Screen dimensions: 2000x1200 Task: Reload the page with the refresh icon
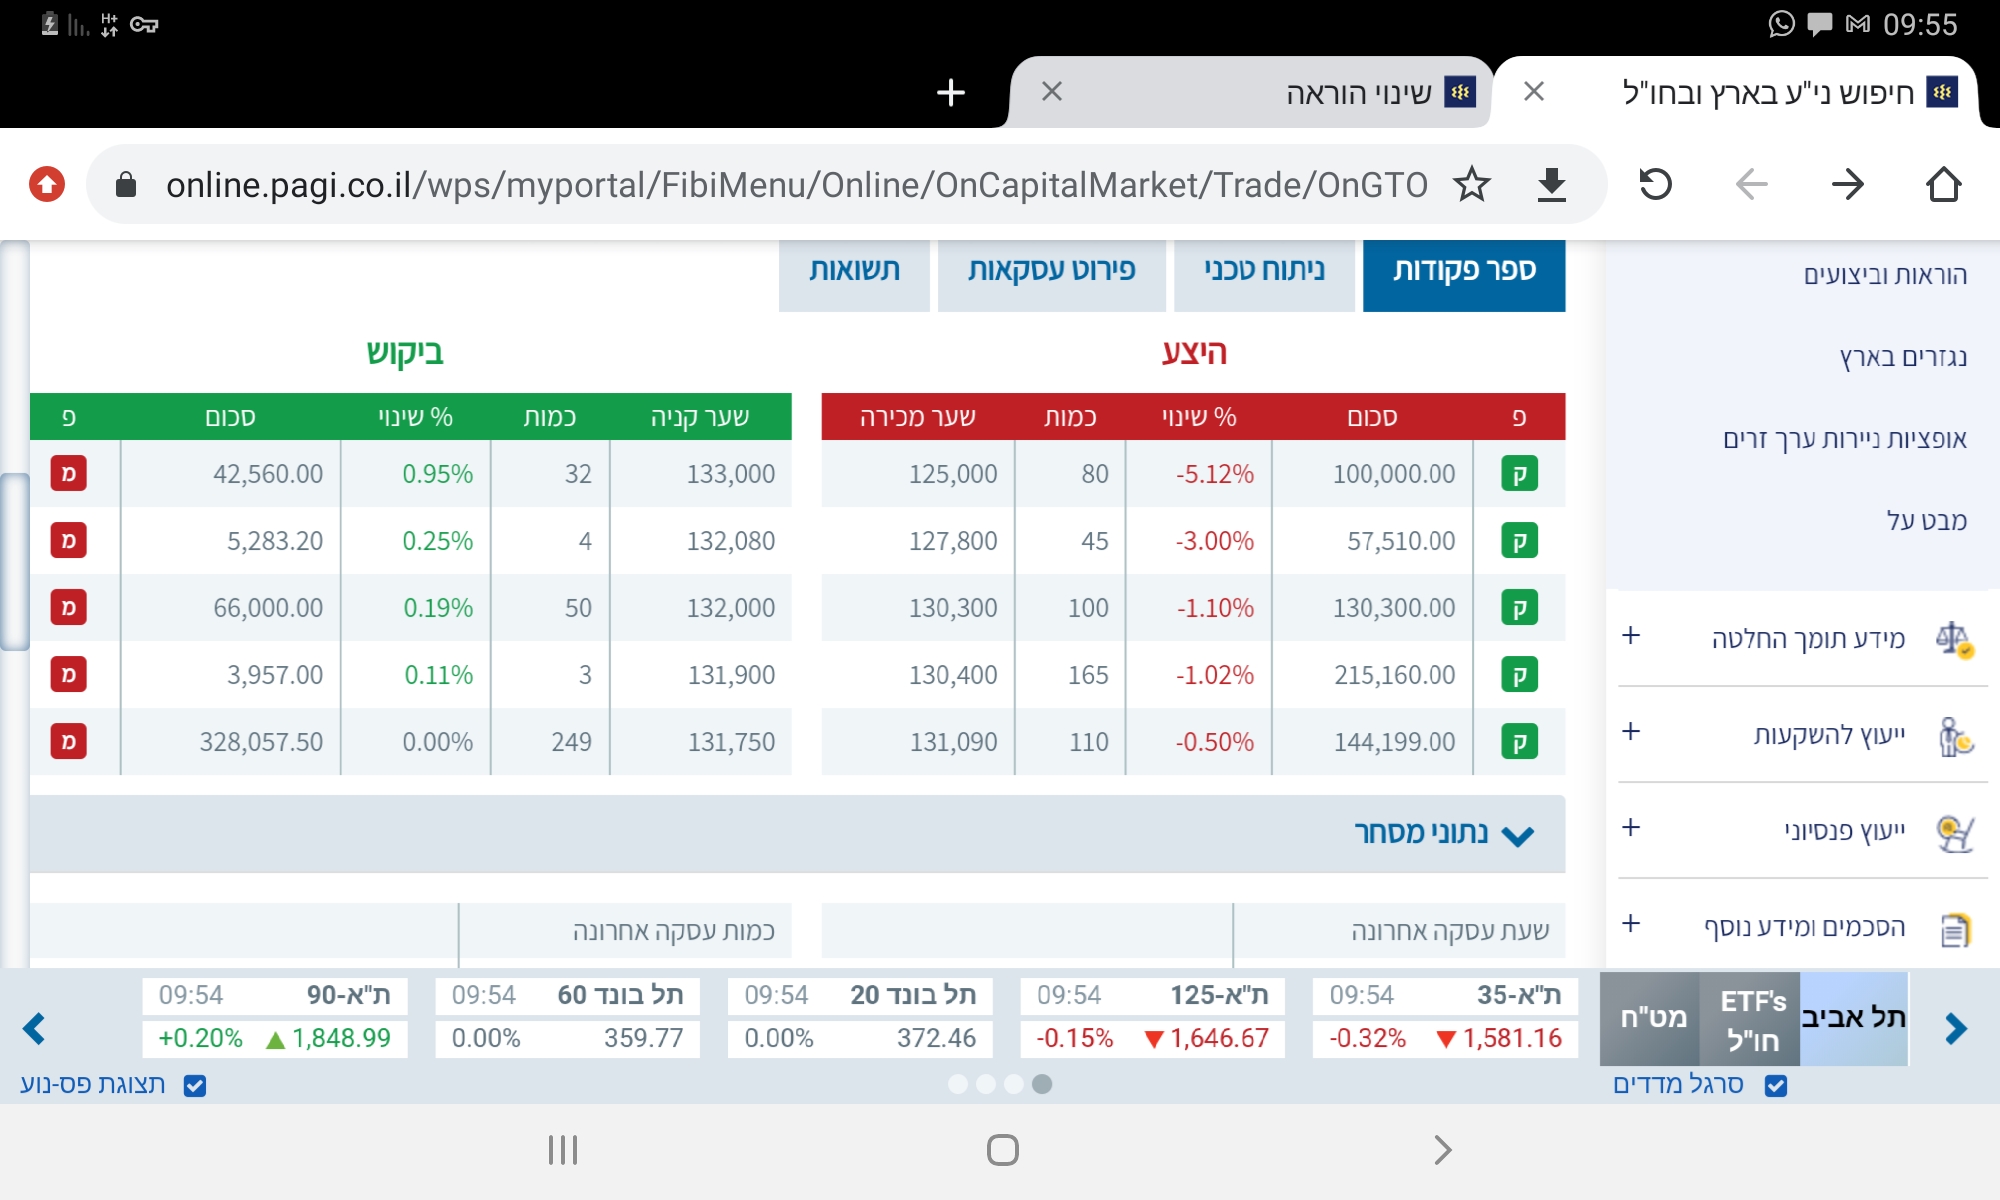pyautogui.click(x=1655, y=185)
